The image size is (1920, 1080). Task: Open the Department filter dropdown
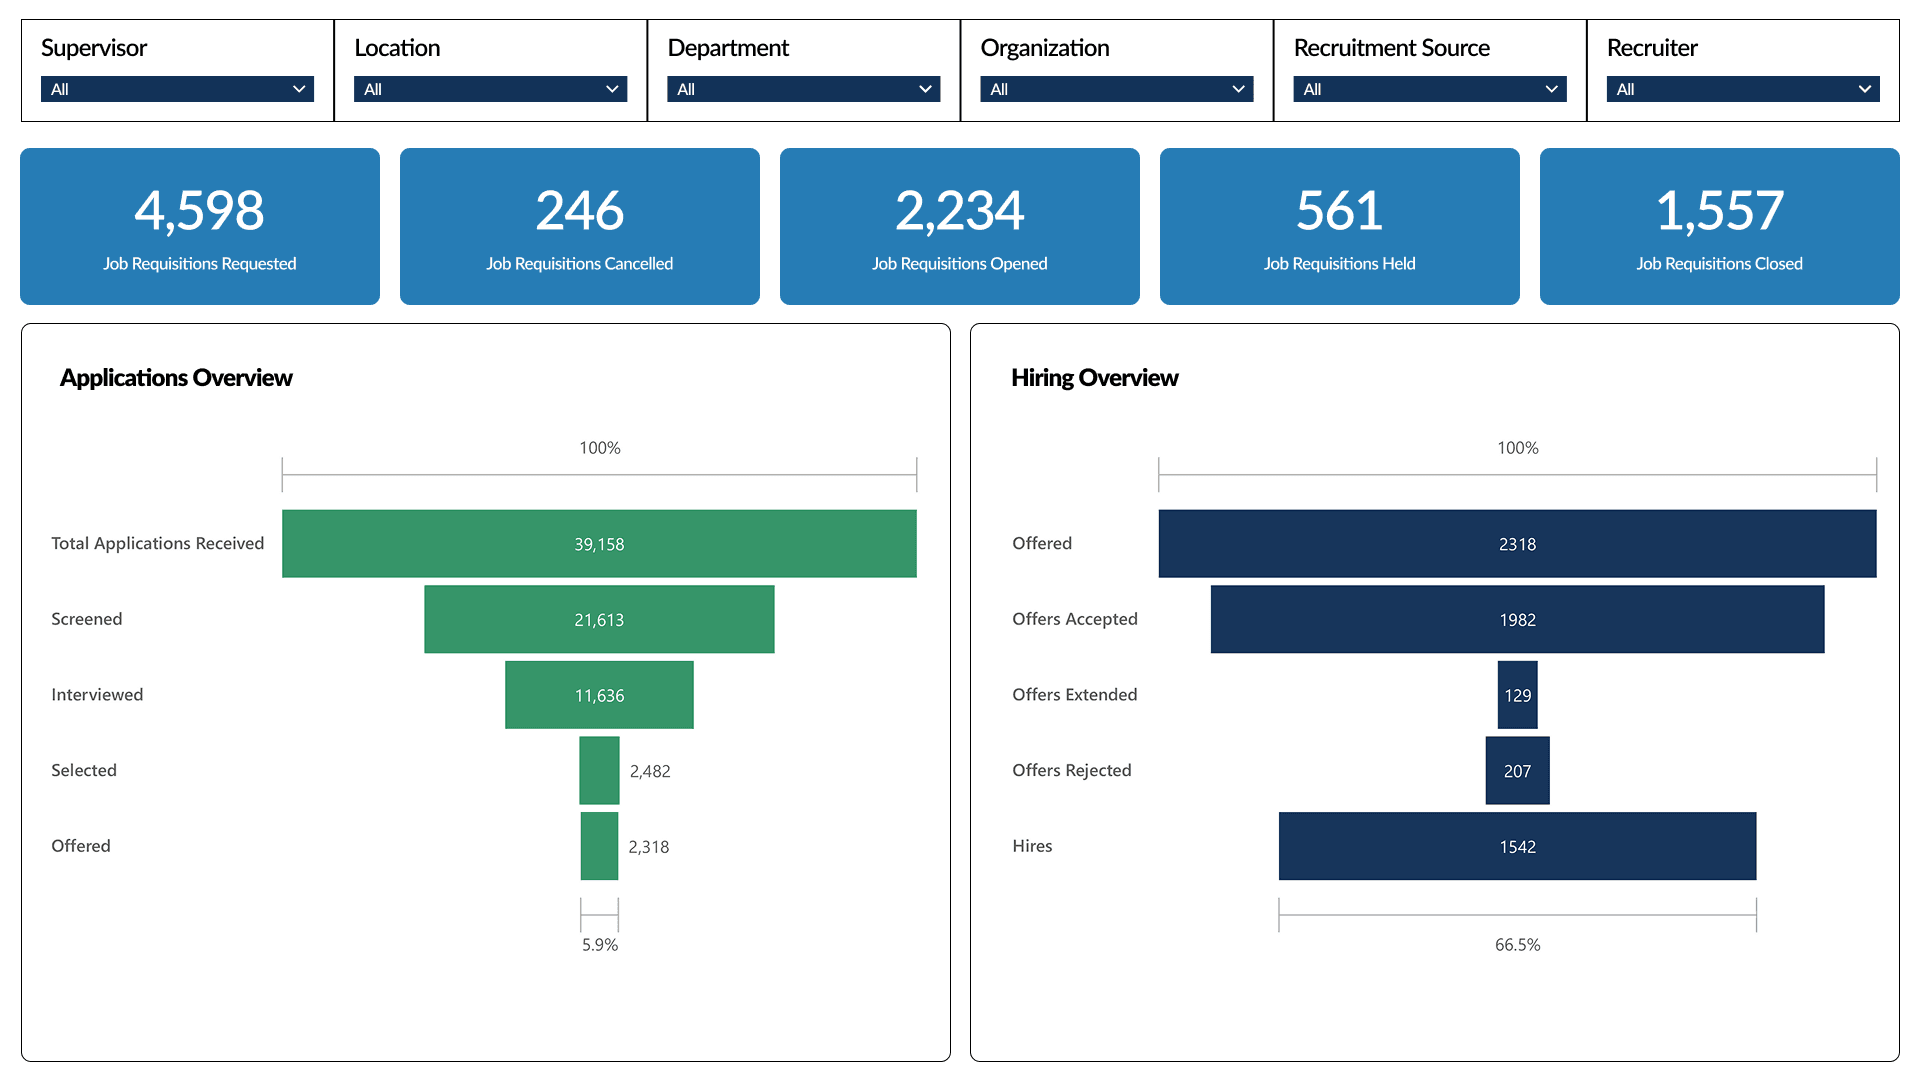pyautogui.click(x=803, y=89)
